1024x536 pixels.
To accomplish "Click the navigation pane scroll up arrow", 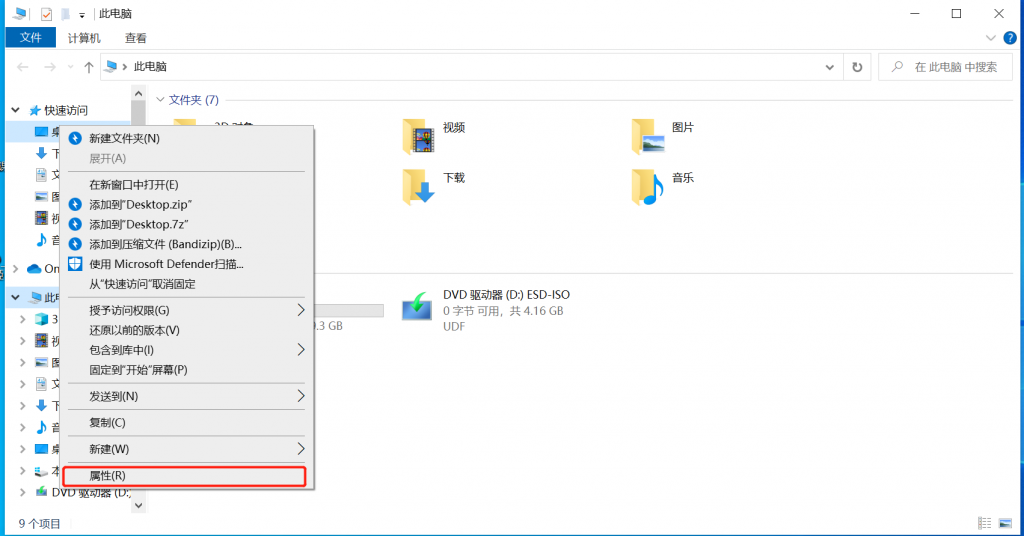I will click(138, 94).
